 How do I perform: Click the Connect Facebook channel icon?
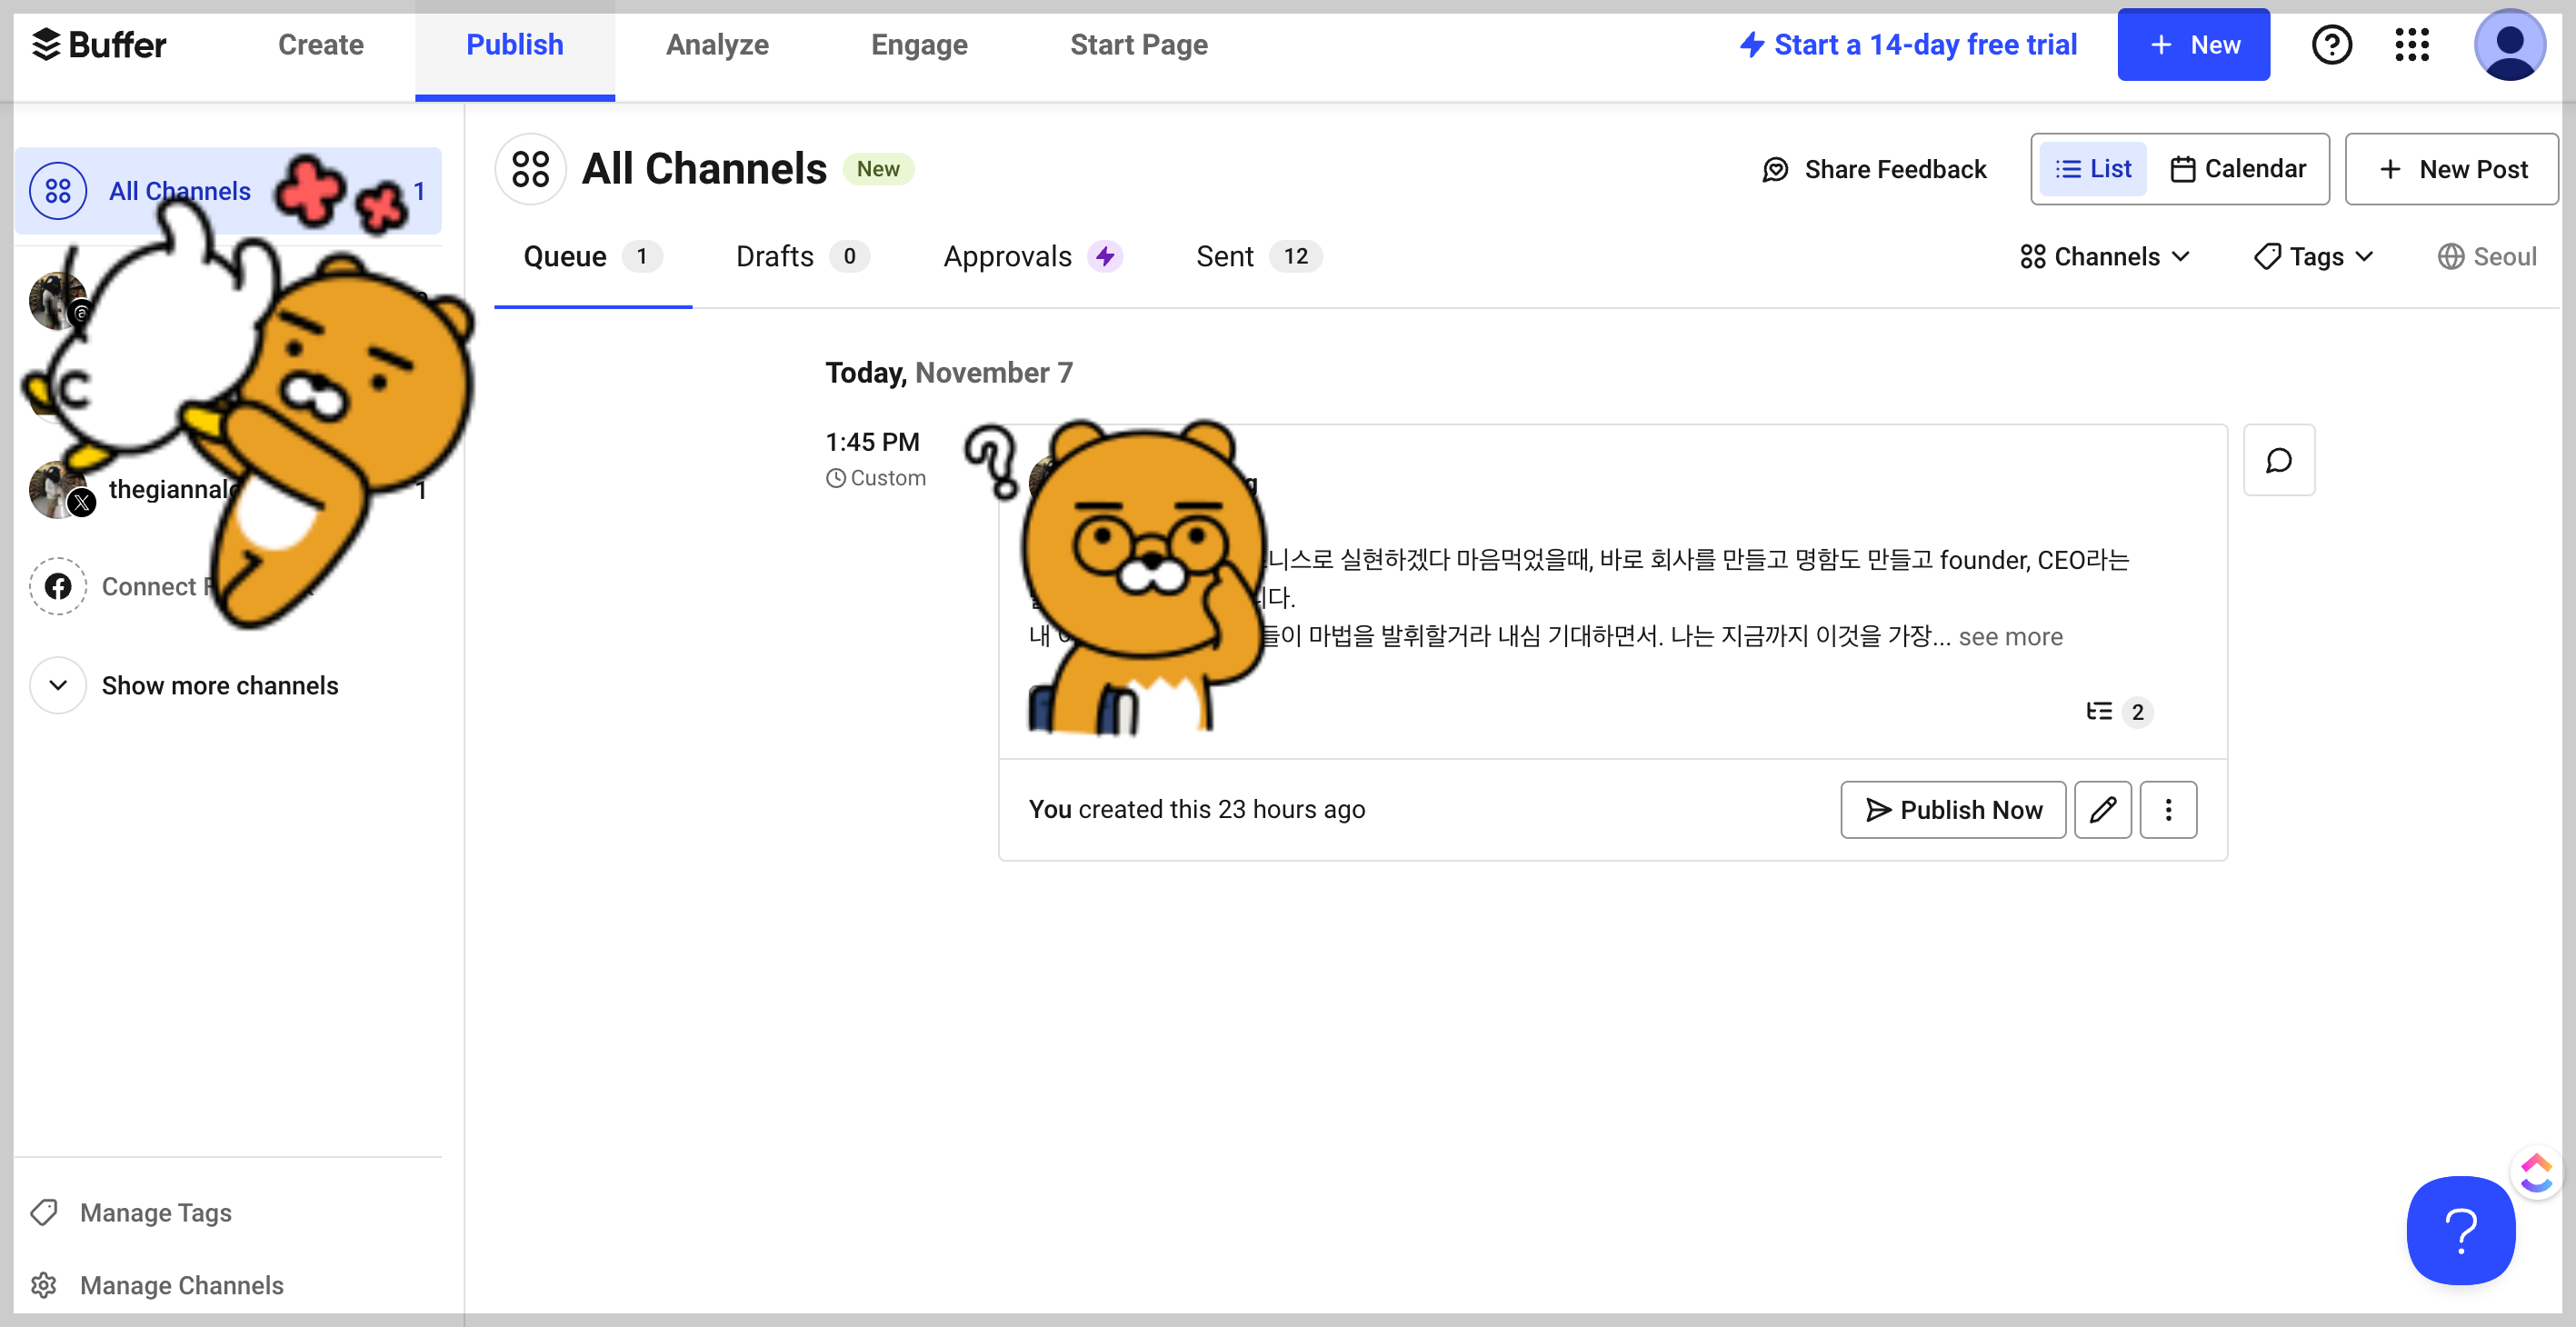58,586
